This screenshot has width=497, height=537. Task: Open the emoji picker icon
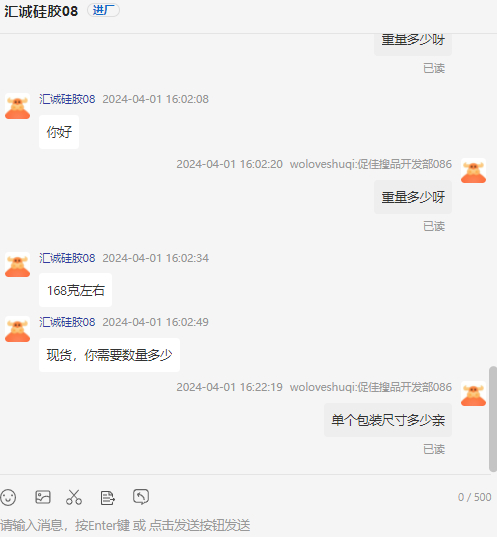coord(8,497)
